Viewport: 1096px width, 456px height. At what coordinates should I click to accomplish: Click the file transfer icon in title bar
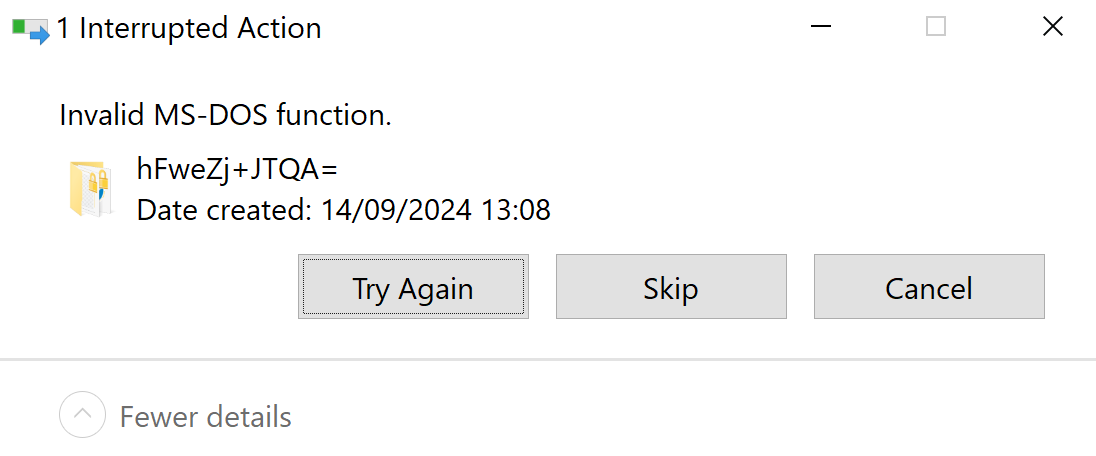(x=30, y=30)
